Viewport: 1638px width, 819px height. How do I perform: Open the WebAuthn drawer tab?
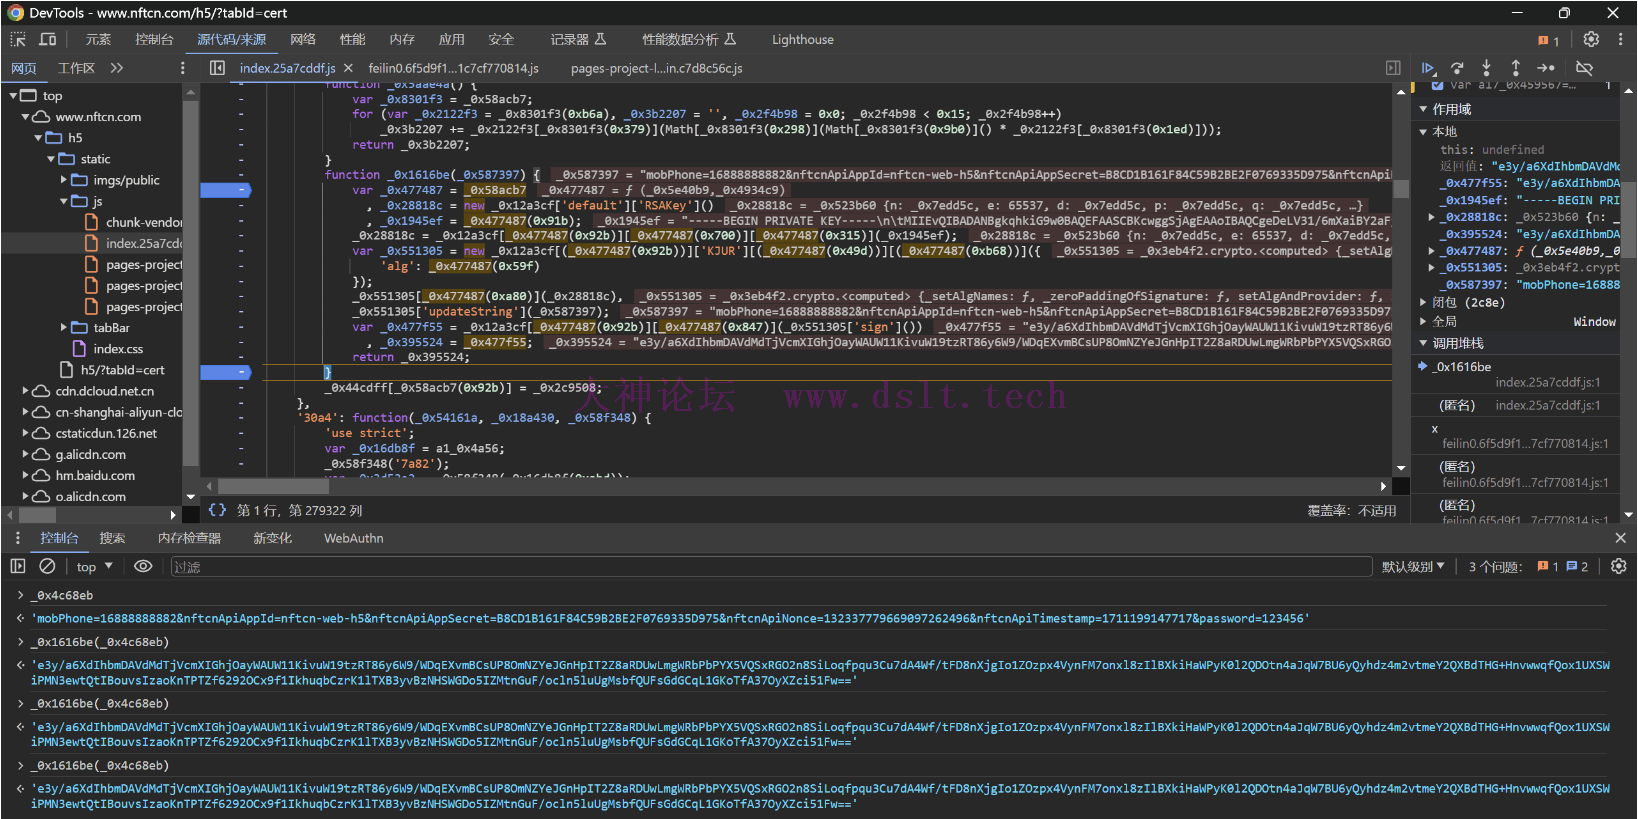click(353, 538)
